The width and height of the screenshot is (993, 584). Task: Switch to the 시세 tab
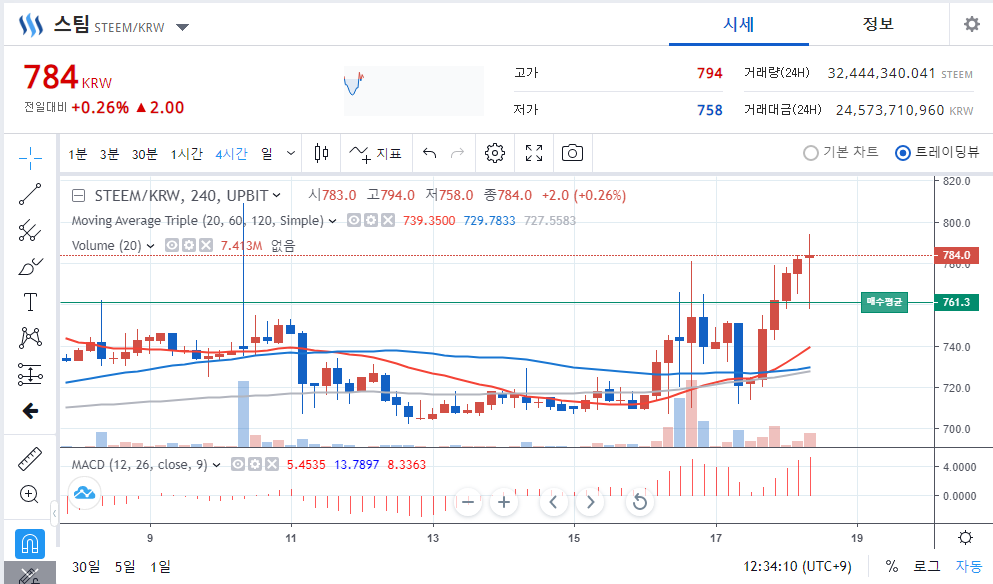(x=738, y=24)
